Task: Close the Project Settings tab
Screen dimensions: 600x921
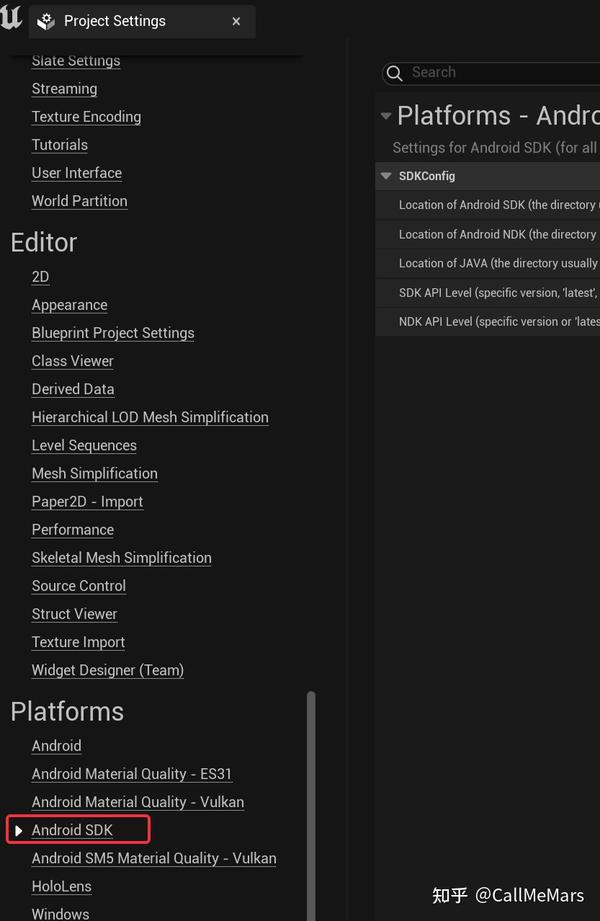Action: 236,21
